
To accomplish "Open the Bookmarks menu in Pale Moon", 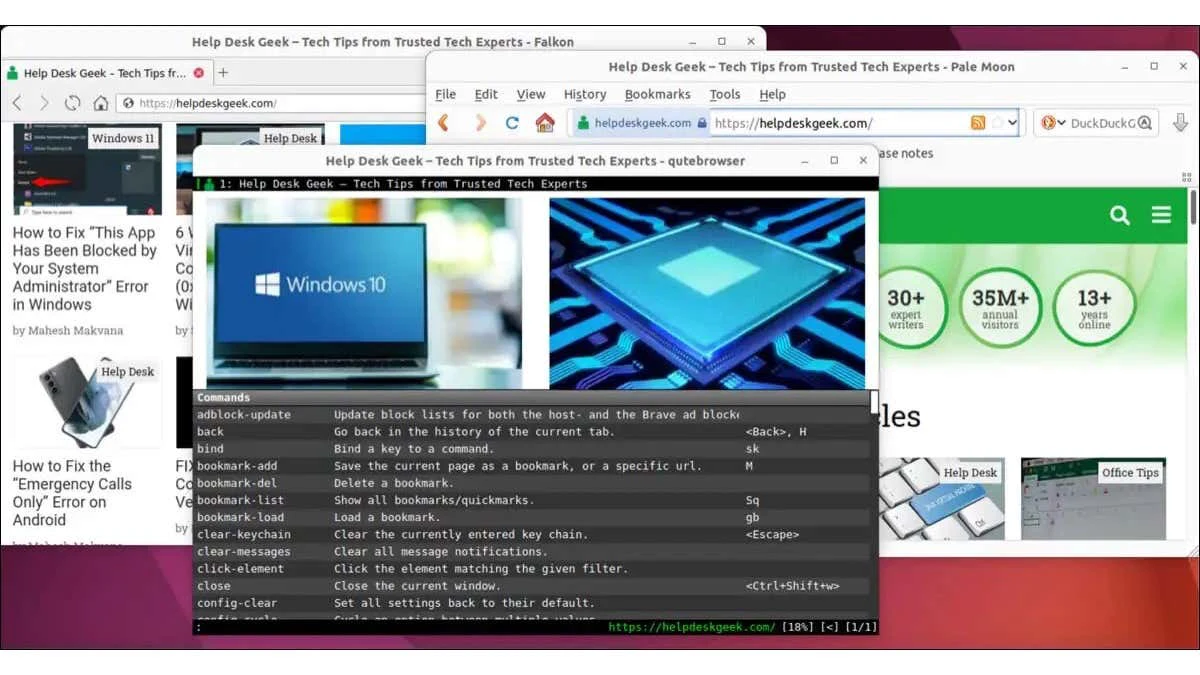I will (657, 94).
